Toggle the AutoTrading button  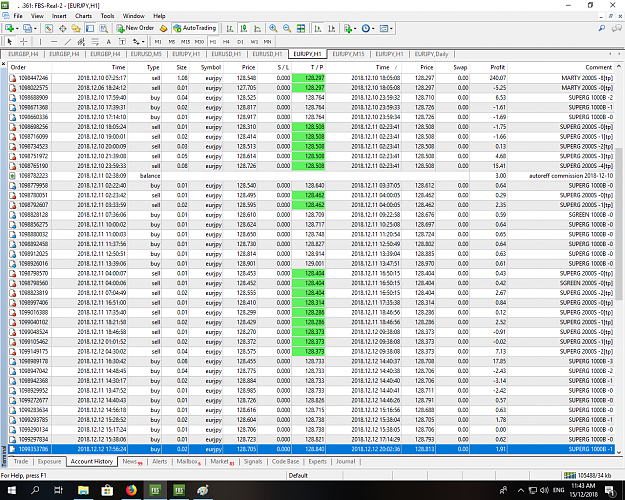coord(195,28)
